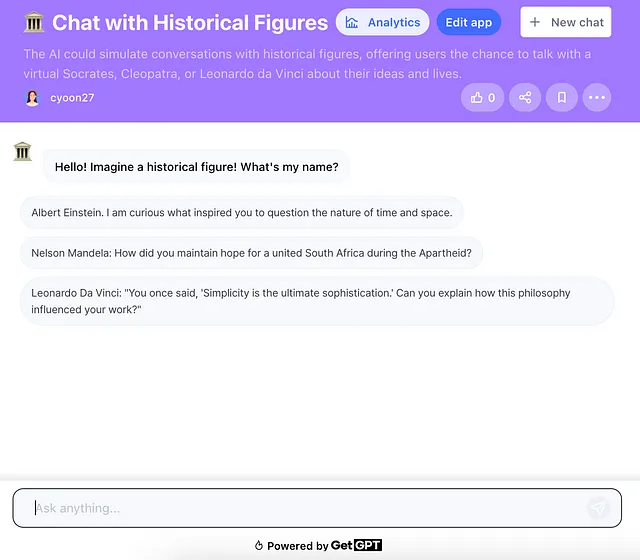
Task: Click the cyoon27 profile avatar
Action: pyautogui.click(x=32, y=98)
